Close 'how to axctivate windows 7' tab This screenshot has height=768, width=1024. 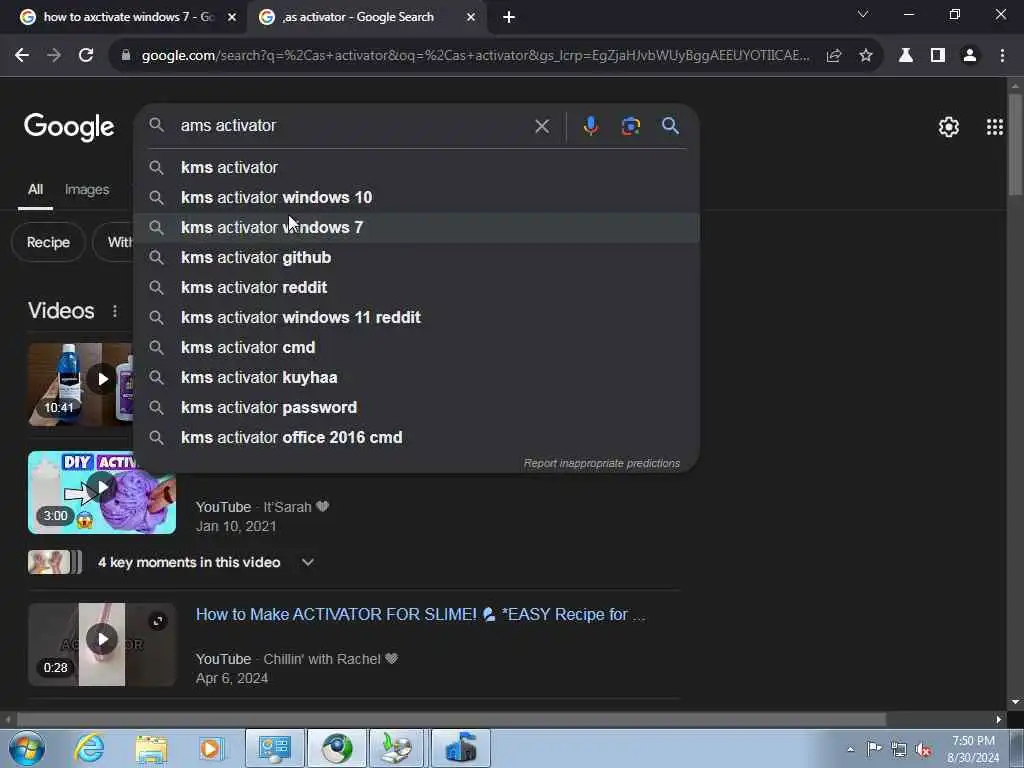[232, 18]
